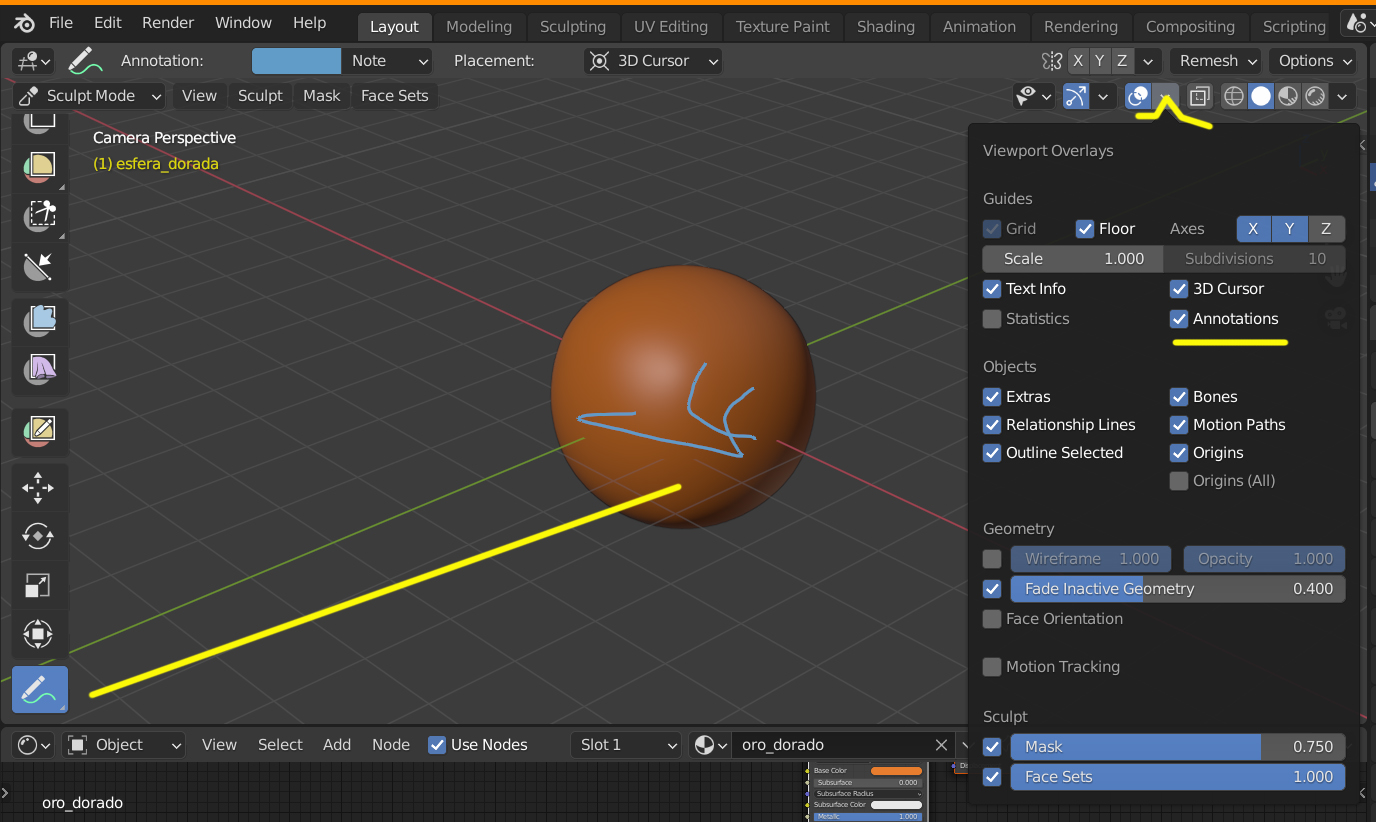Image resolution: width=1376 pixels, height=822 pixels.
Task: Click the blue annotation color swatch
Action: (296, 61)
